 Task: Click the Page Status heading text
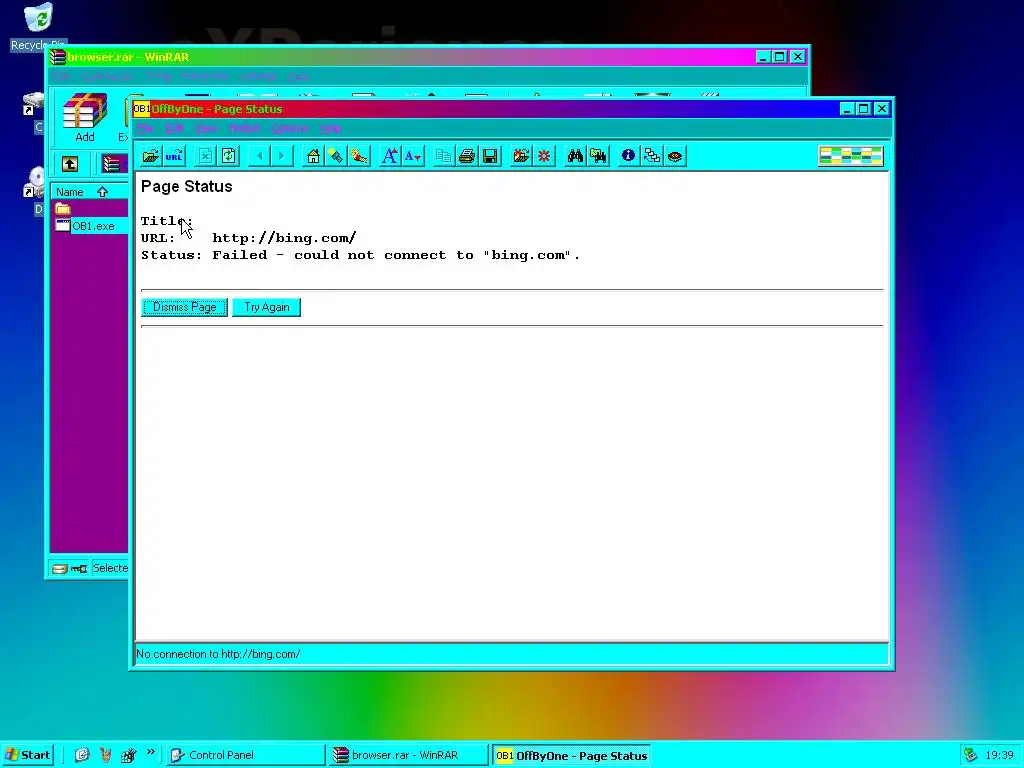pyautogui.click(x=187, y=186)
